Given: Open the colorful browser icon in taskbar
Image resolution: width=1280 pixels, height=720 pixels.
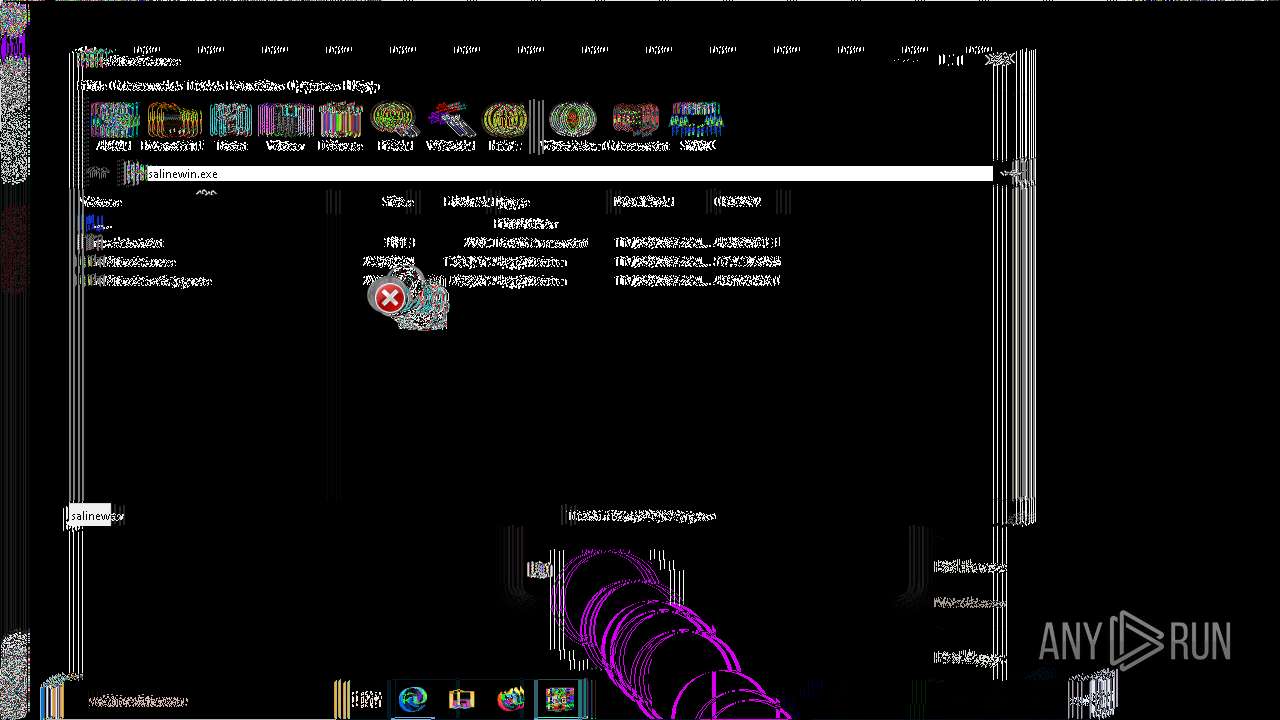Looking at the screenshot, I should pos(510,699).
